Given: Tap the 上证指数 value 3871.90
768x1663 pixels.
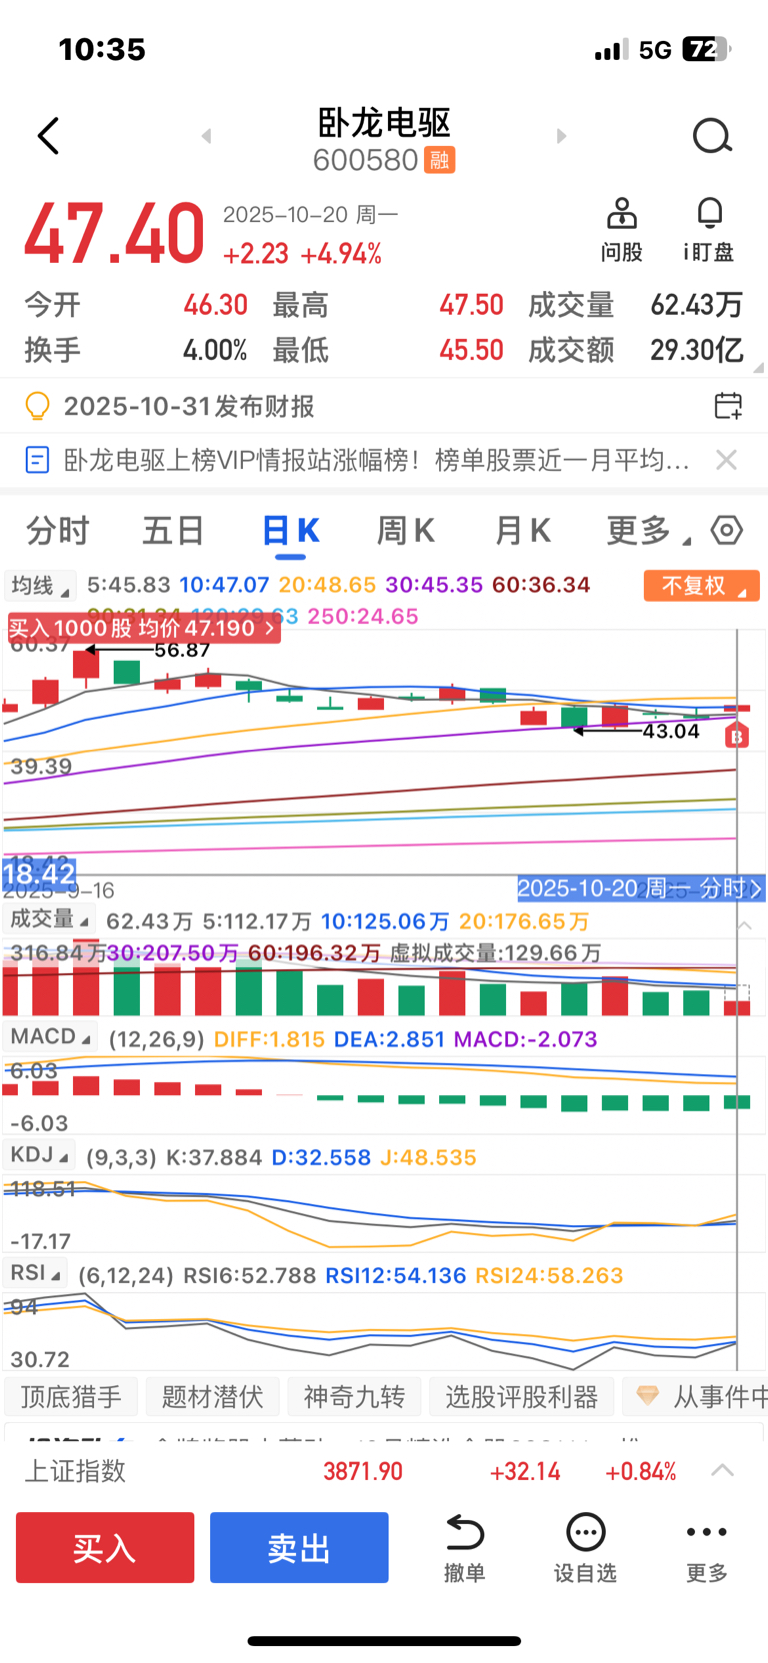Looking at the screenshot, I should tap(362, 1471).
